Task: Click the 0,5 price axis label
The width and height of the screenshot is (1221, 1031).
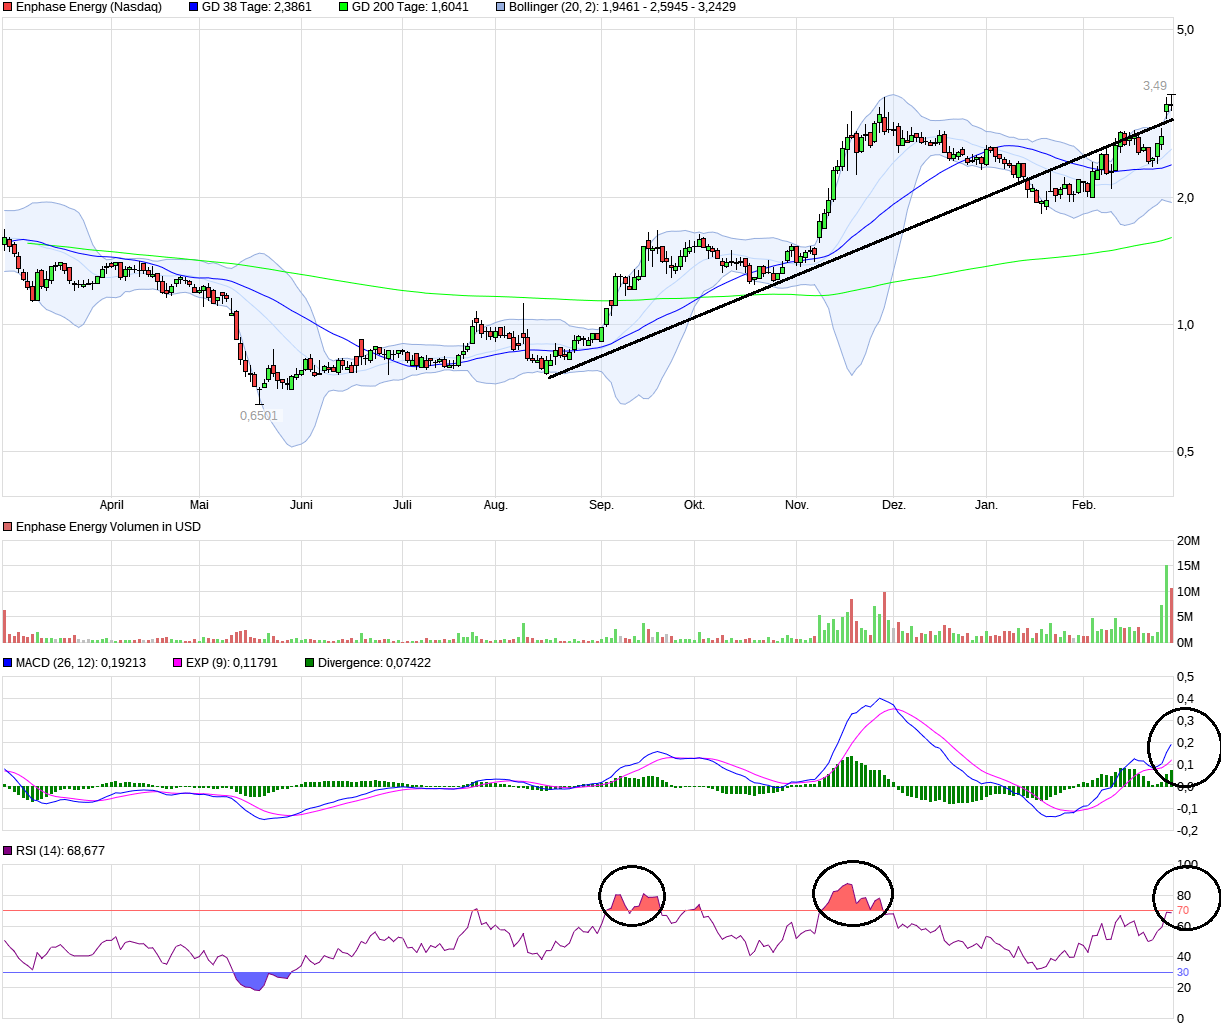Action: coord(1185,452)
